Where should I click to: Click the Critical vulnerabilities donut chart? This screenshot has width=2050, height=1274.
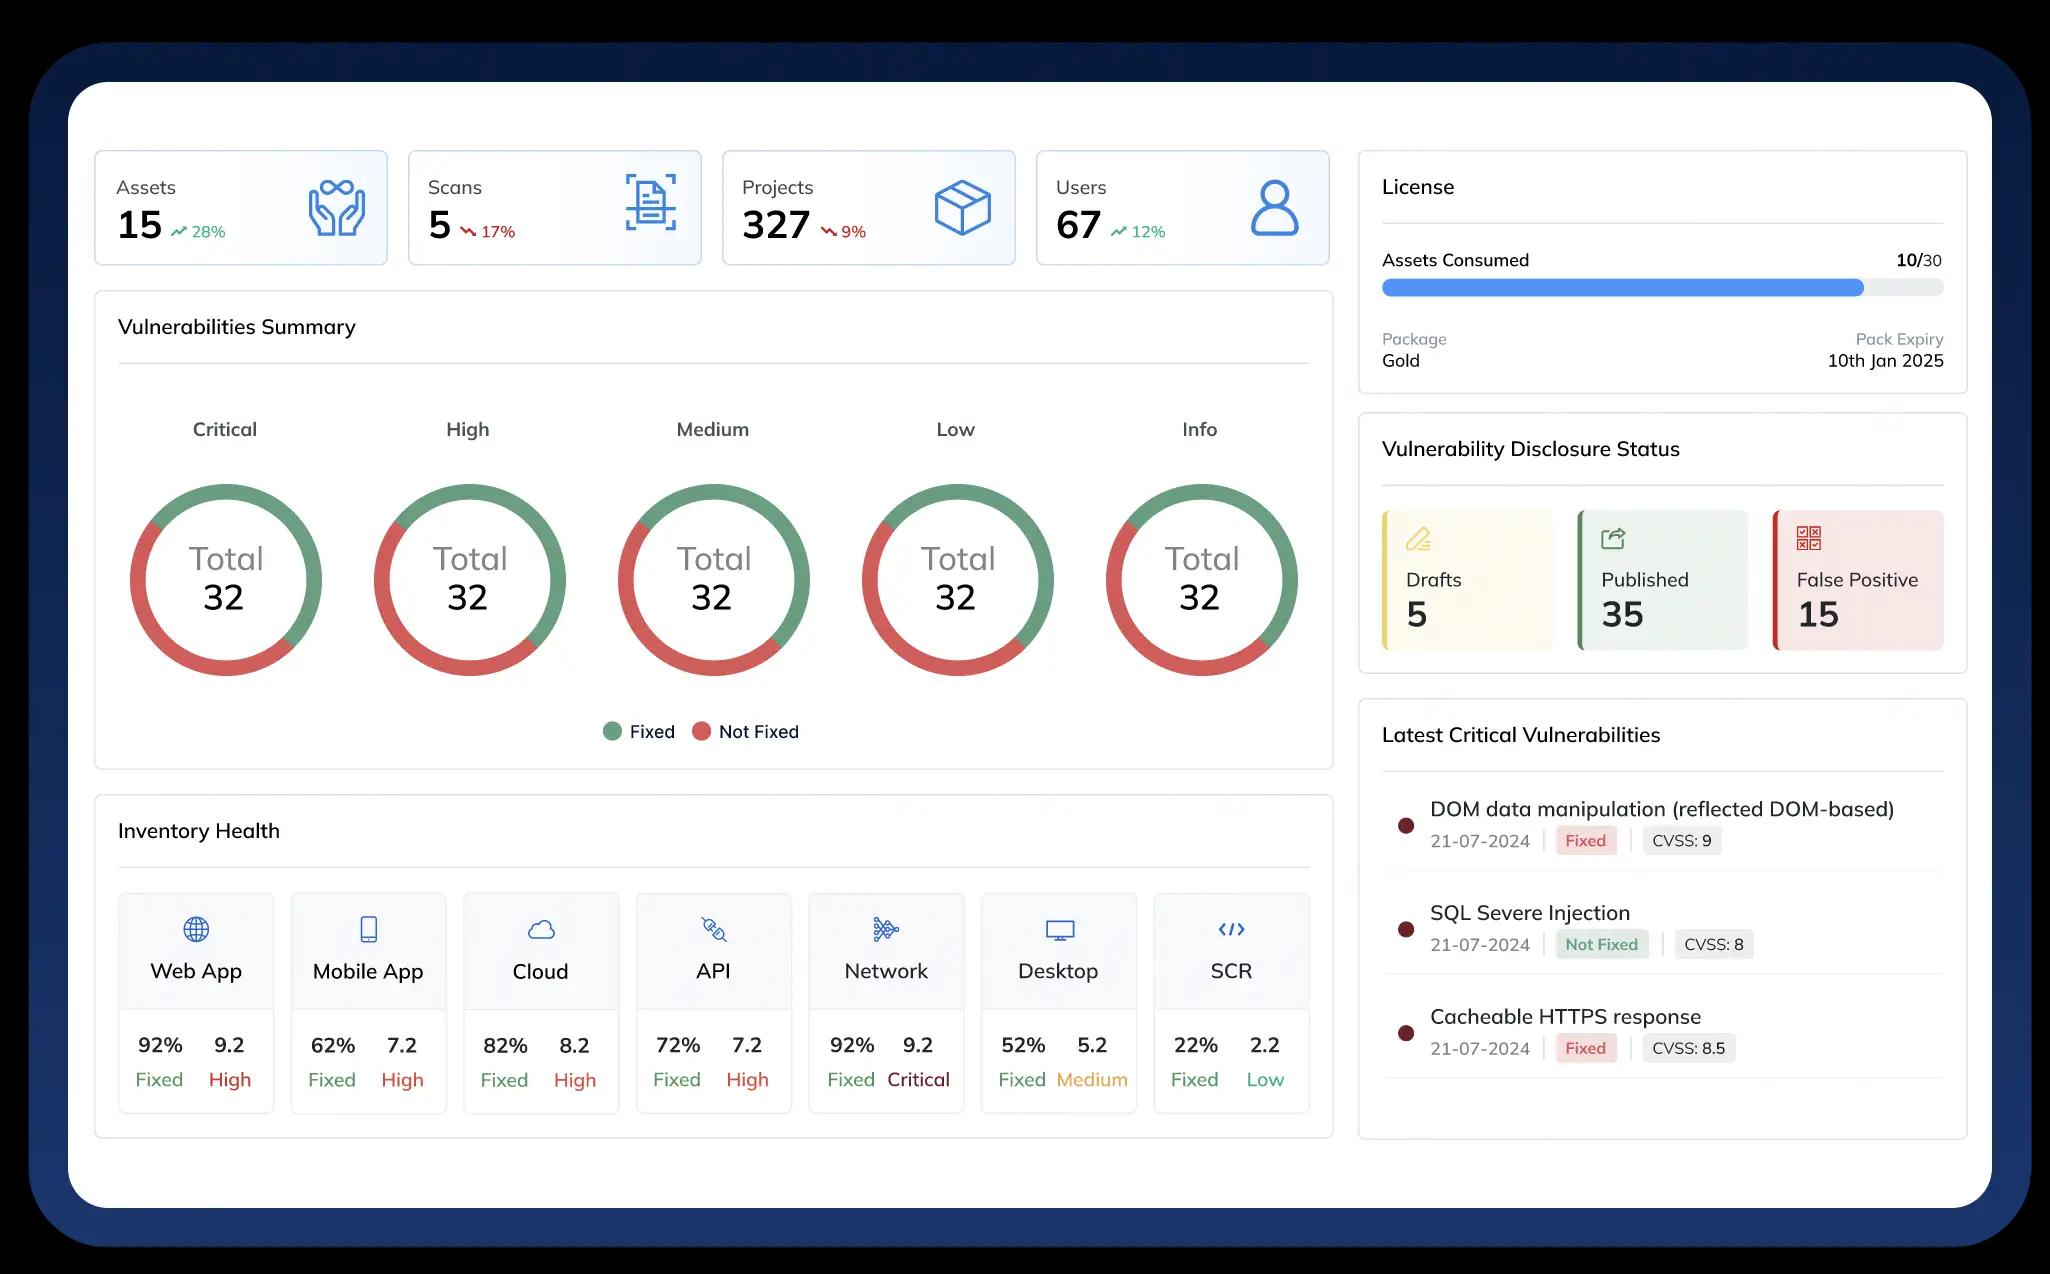click(226, 580)
